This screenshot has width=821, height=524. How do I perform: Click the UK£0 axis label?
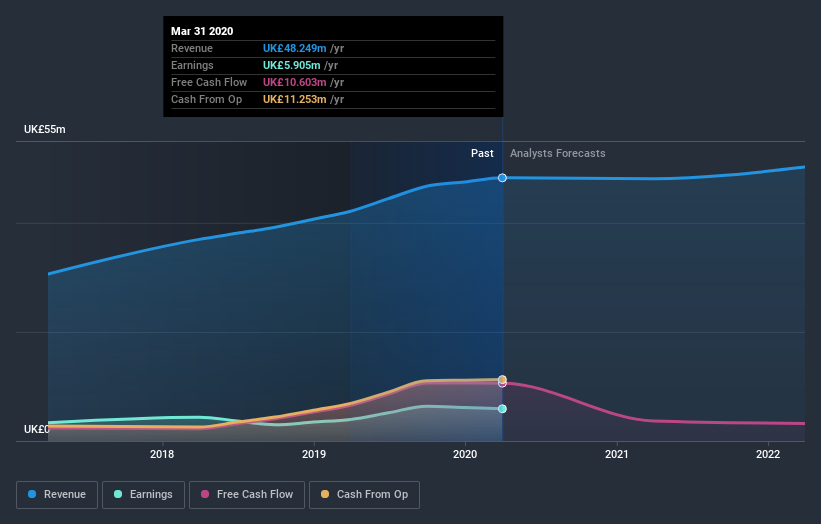point(36,429)
